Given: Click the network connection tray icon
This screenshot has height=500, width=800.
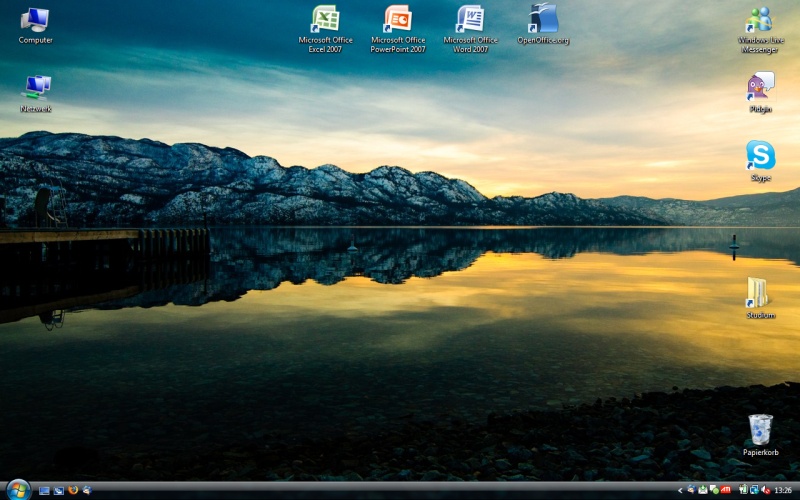Looking at the screenshot, I should coord(753,490).
